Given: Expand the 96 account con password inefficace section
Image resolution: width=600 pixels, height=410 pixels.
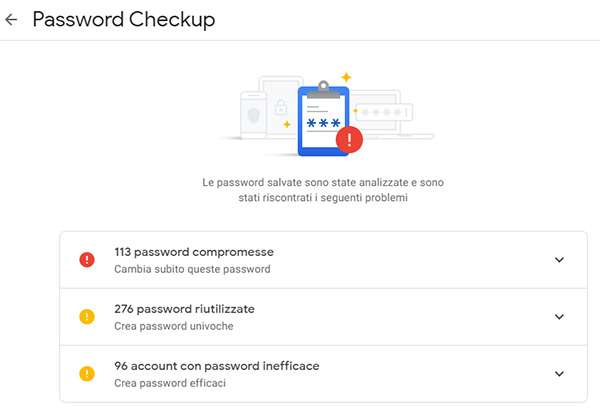Looking at the screenshot, I should click(x=559, y=374).
